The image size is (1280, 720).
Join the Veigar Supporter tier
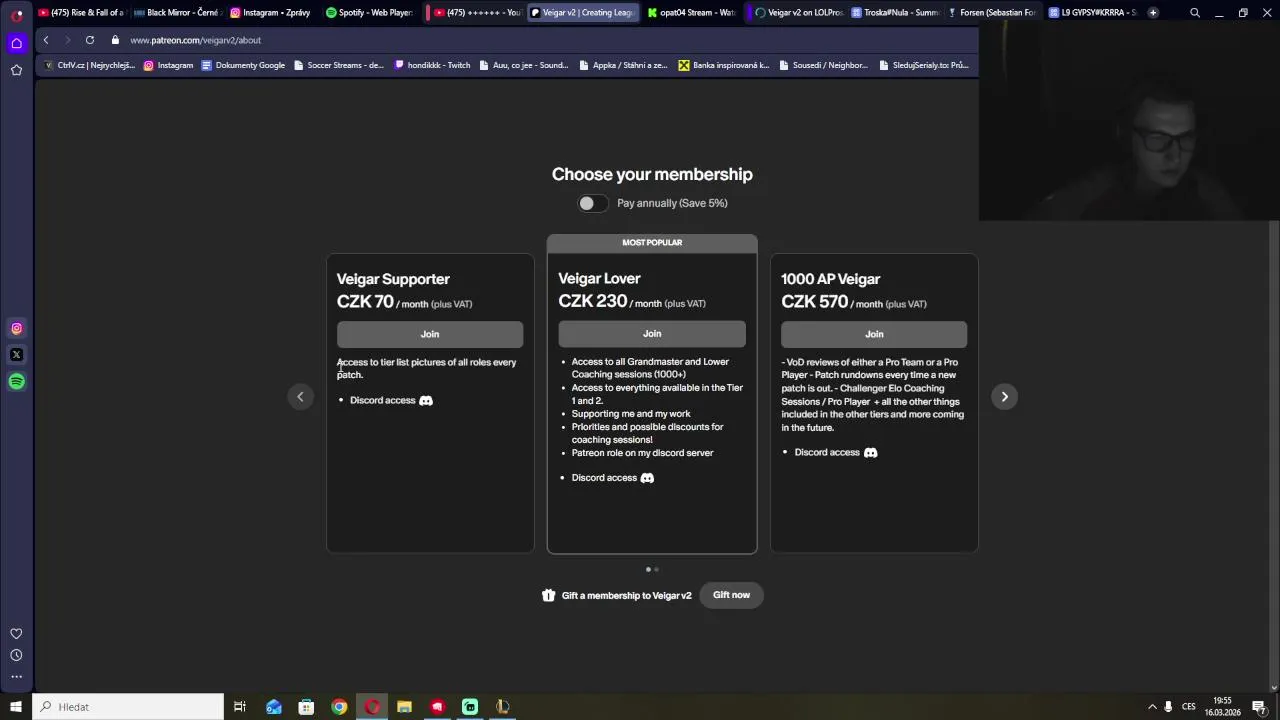(430, 334)
